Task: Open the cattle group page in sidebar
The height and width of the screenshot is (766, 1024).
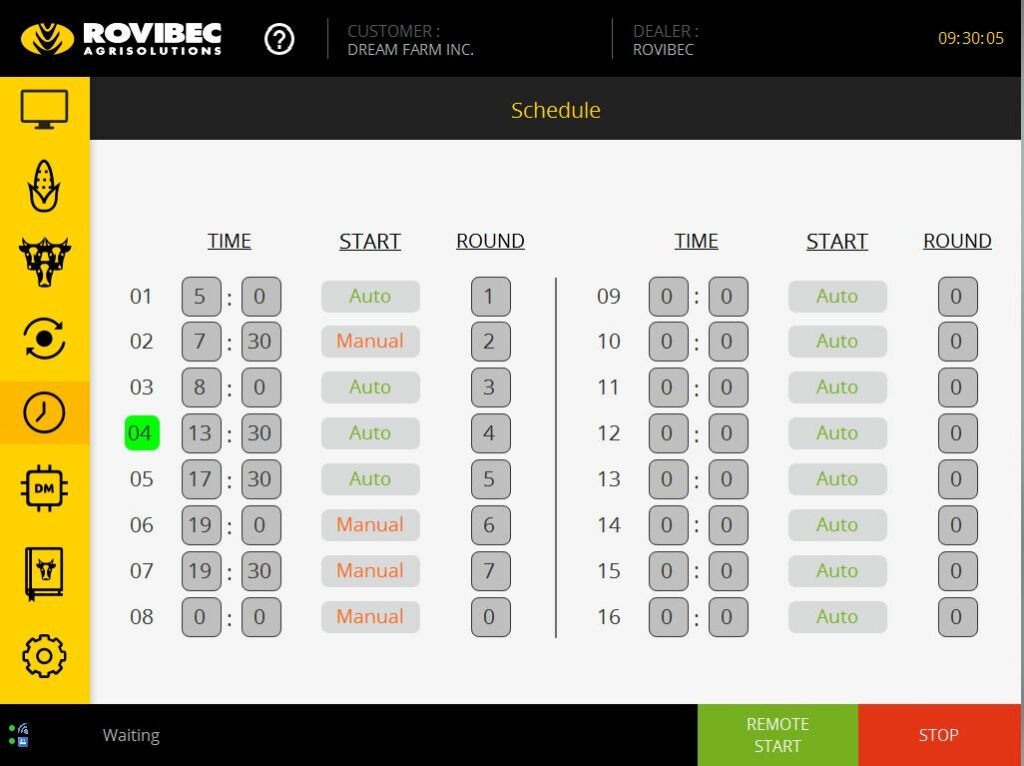Action: 44,262
